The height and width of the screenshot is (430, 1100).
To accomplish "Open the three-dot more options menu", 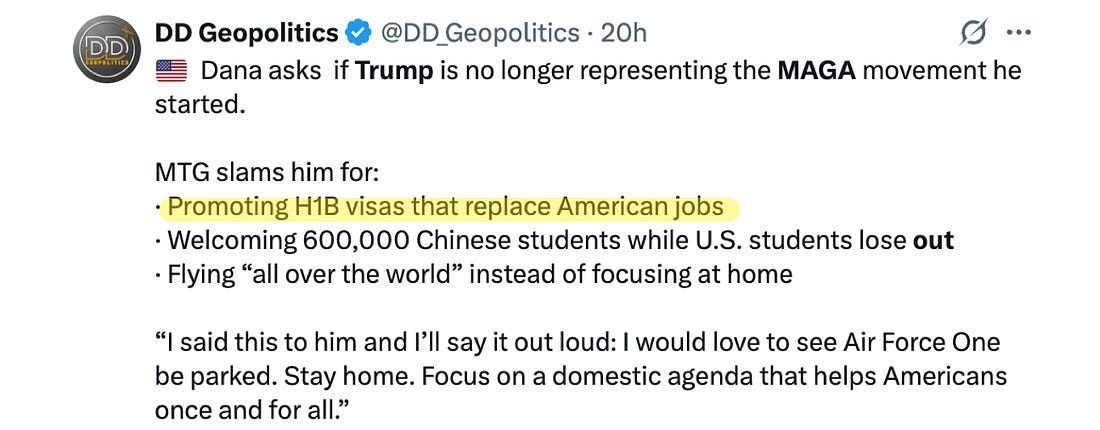I will click(x=1018, y=33).
